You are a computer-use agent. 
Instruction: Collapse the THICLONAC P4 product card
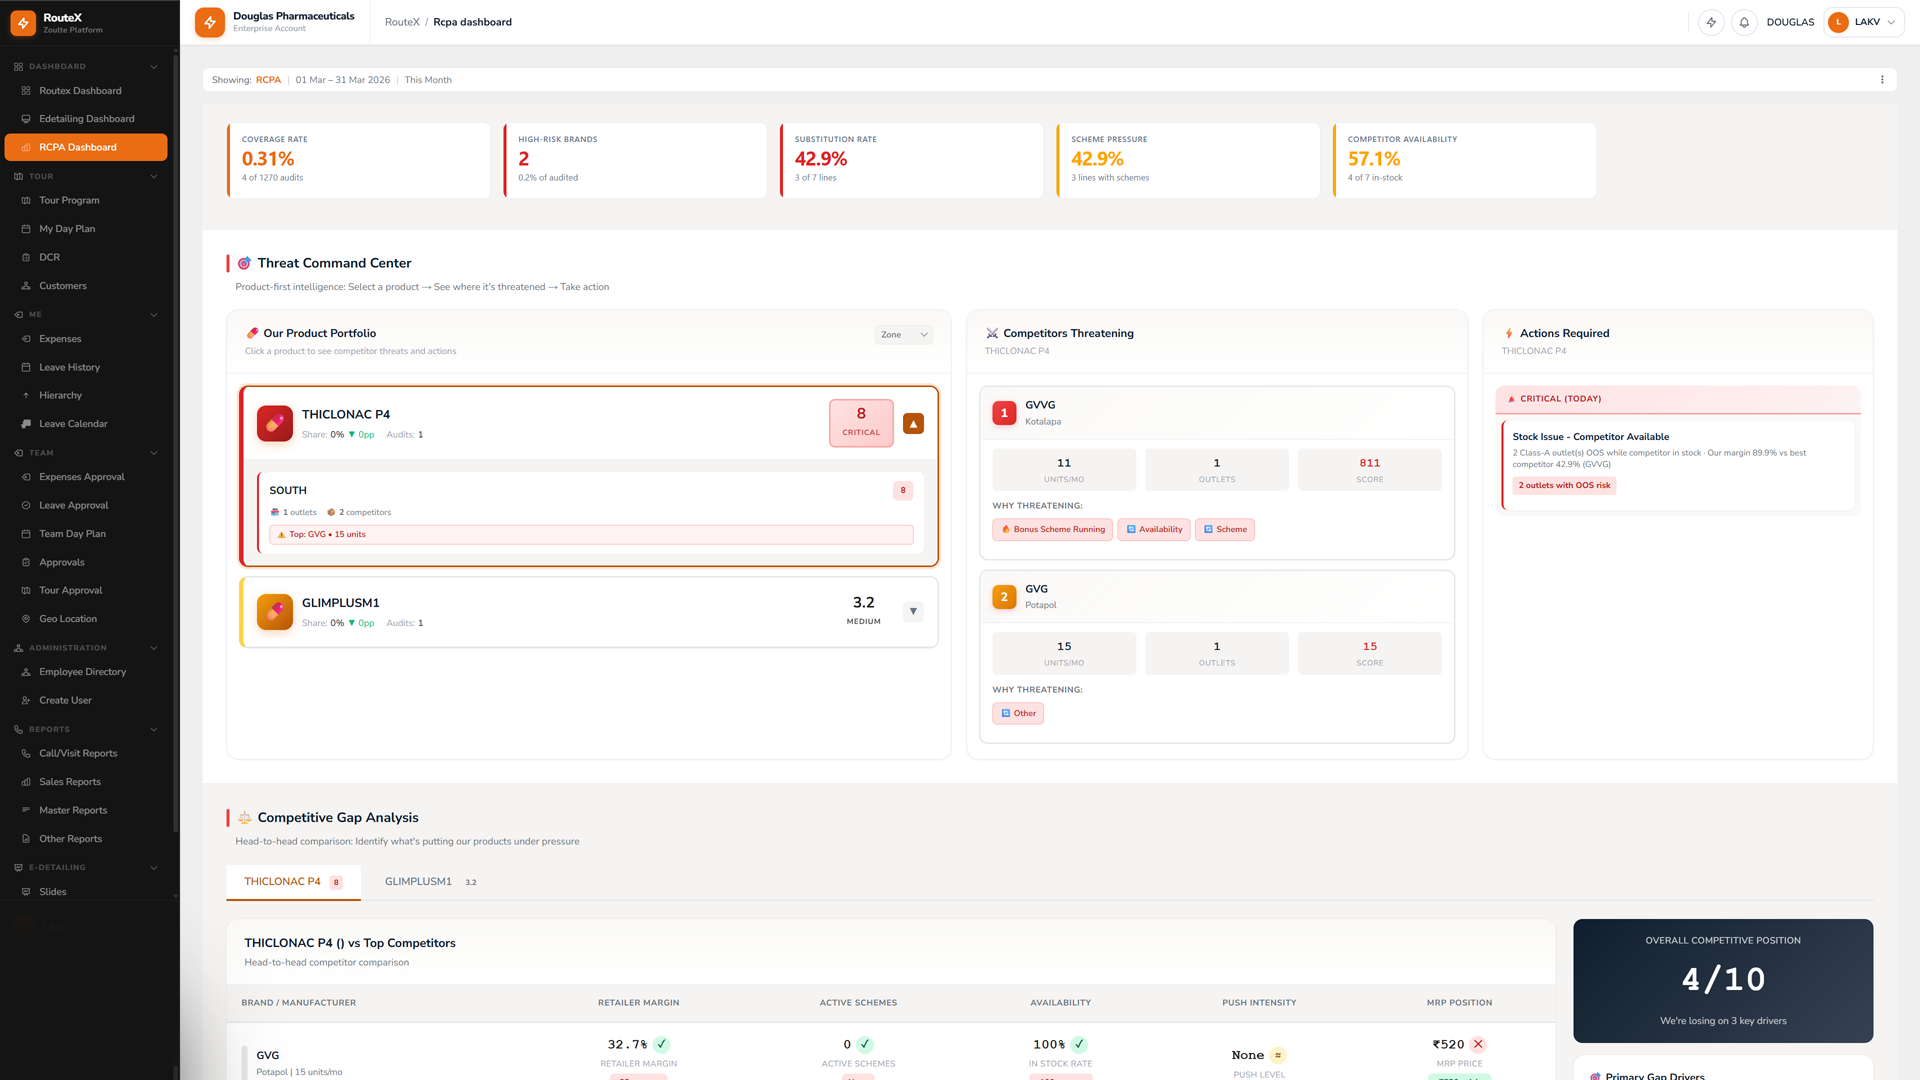click(913, 423)
